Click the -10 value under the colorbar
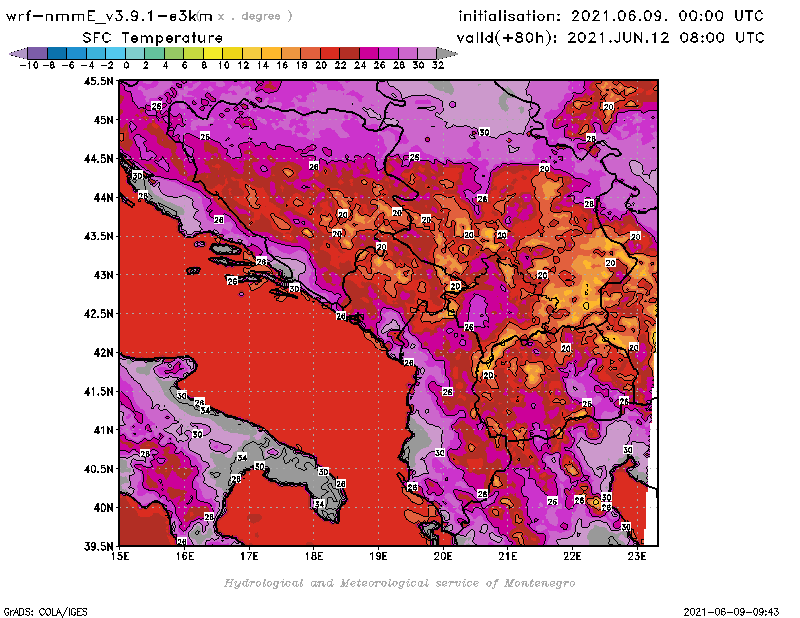Screen dimensions: 800x618 tap(29, 65)
